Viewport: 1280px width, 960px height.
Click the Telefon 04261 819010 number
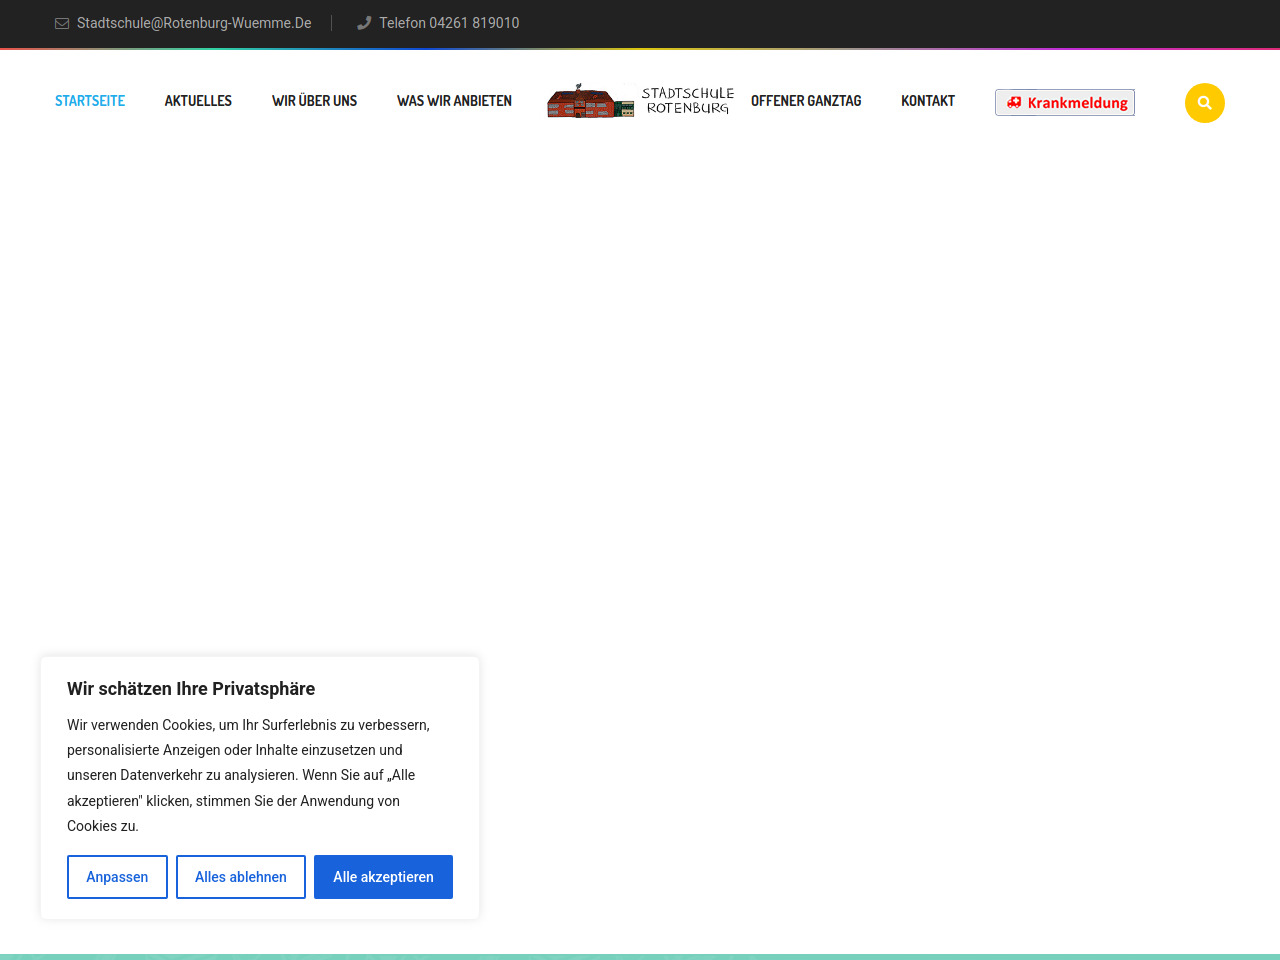coord(449,23)
